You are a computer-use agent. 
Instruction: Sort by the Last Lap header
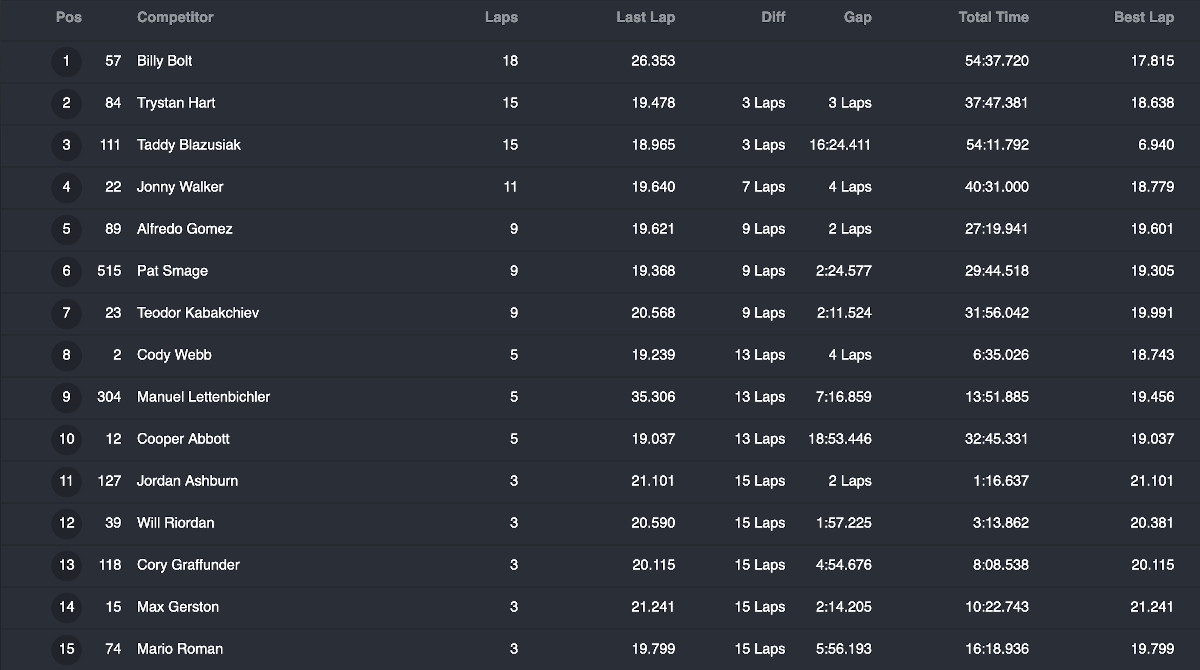tap(645, 17)
